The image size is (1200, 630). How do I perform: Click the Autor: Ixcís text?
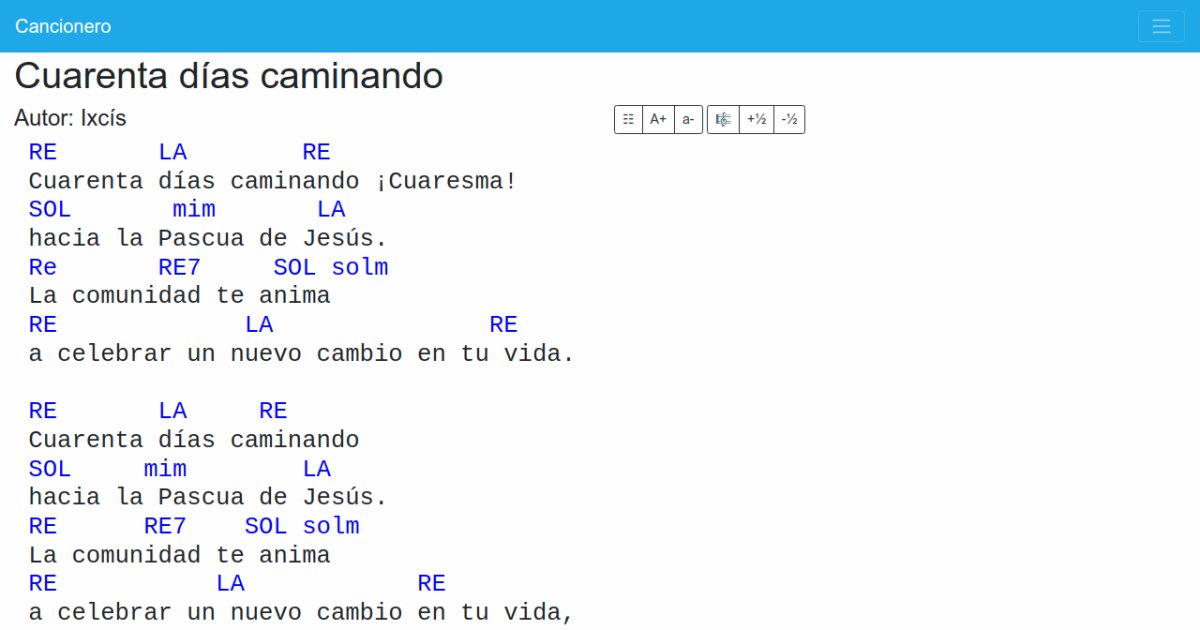[70, 118]
